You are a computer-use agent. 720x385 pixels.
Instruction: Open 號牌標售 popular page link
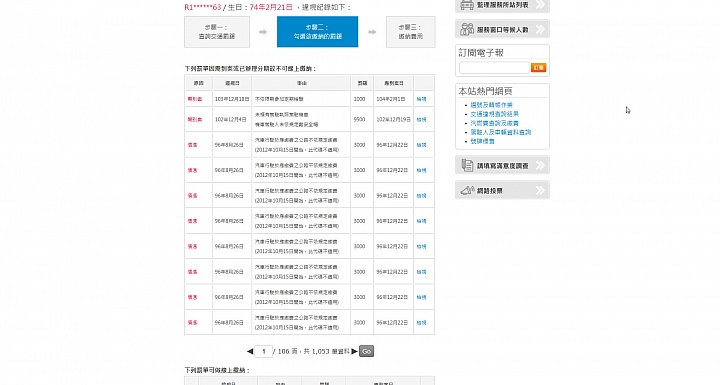point(482,141)
